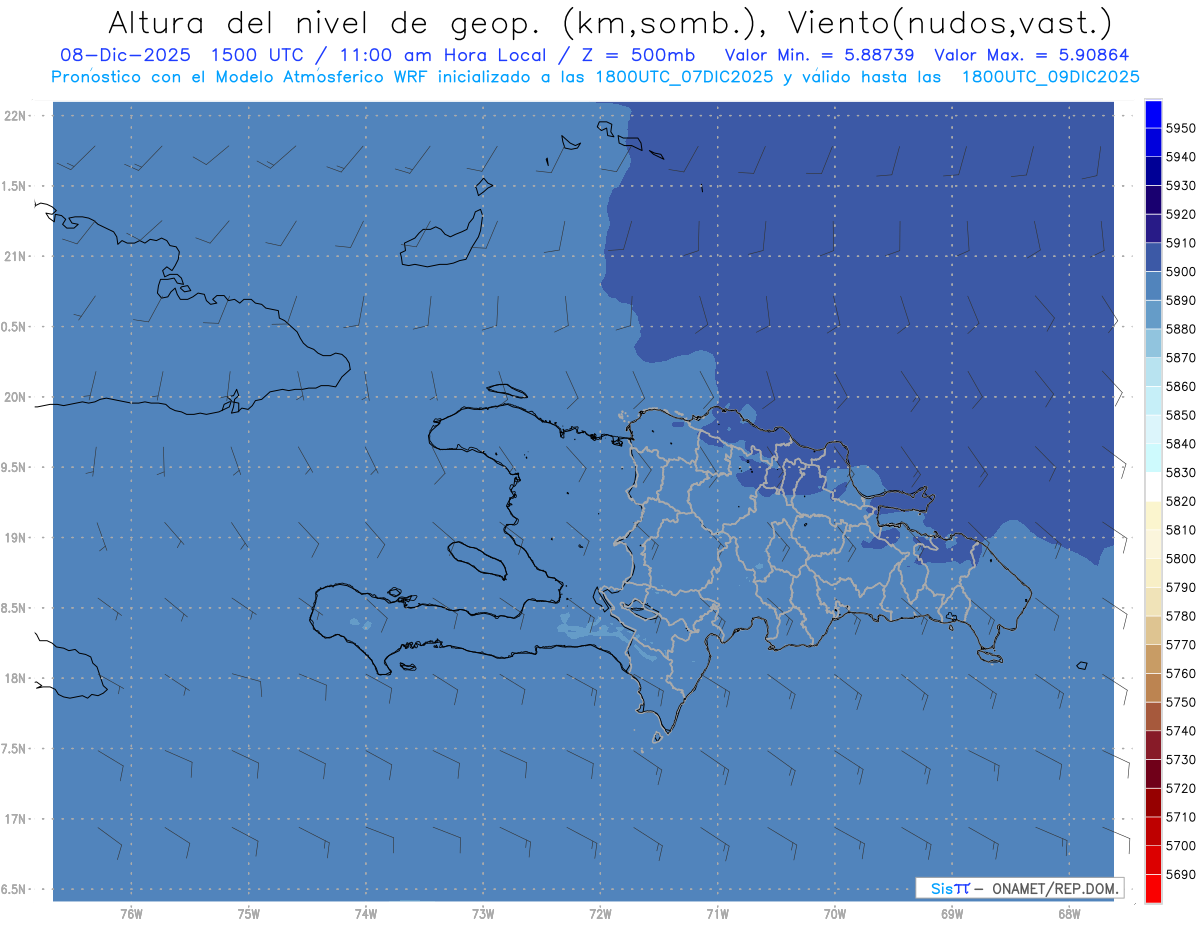
Task: Click the 76W longitude label
Action: [131, 914]
